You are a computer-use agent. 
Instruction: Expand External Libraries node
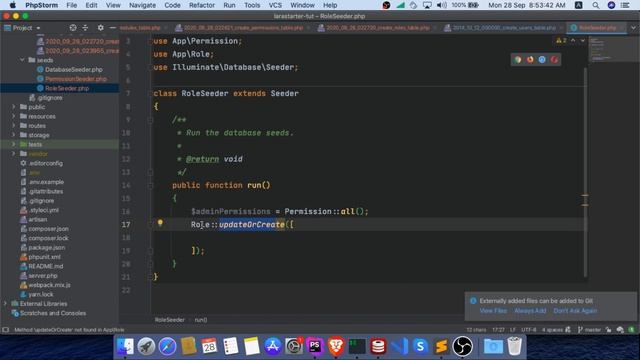point(5,303)
